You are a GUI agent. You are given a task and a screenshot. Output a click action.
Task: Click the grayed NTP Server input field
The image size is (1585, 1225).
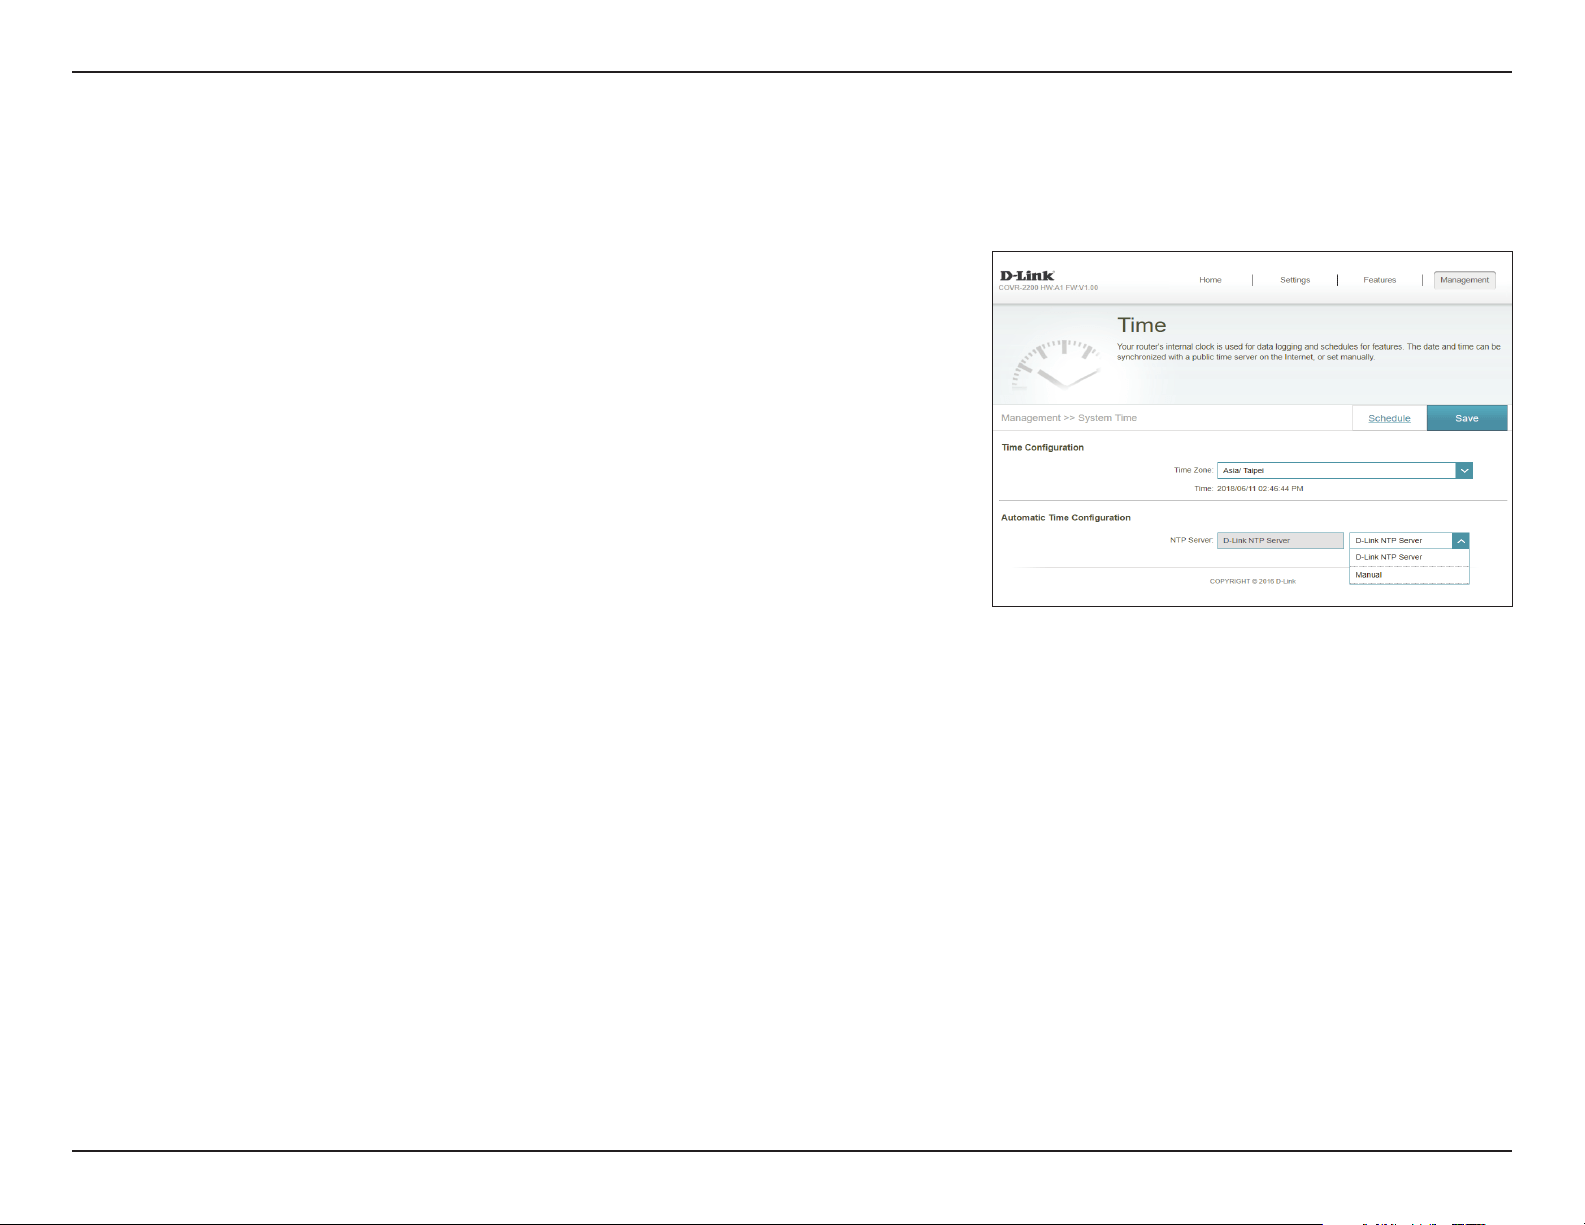click(x=1280, y=540)
